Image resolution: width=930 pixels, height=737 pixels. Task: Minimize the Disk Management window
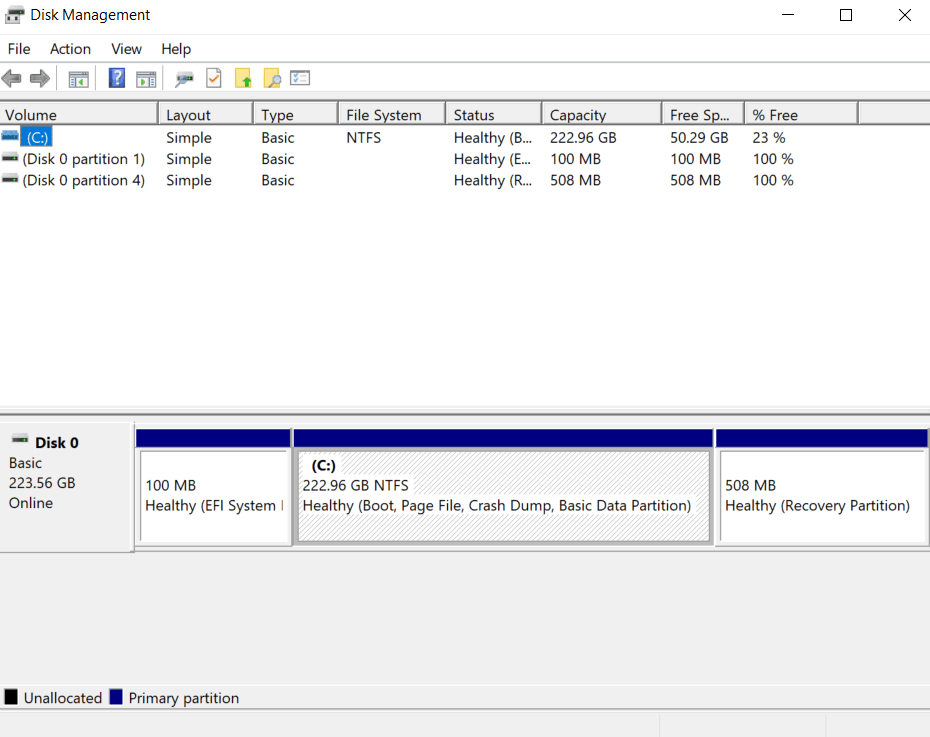pyautogui.click(x=788, y=15)
